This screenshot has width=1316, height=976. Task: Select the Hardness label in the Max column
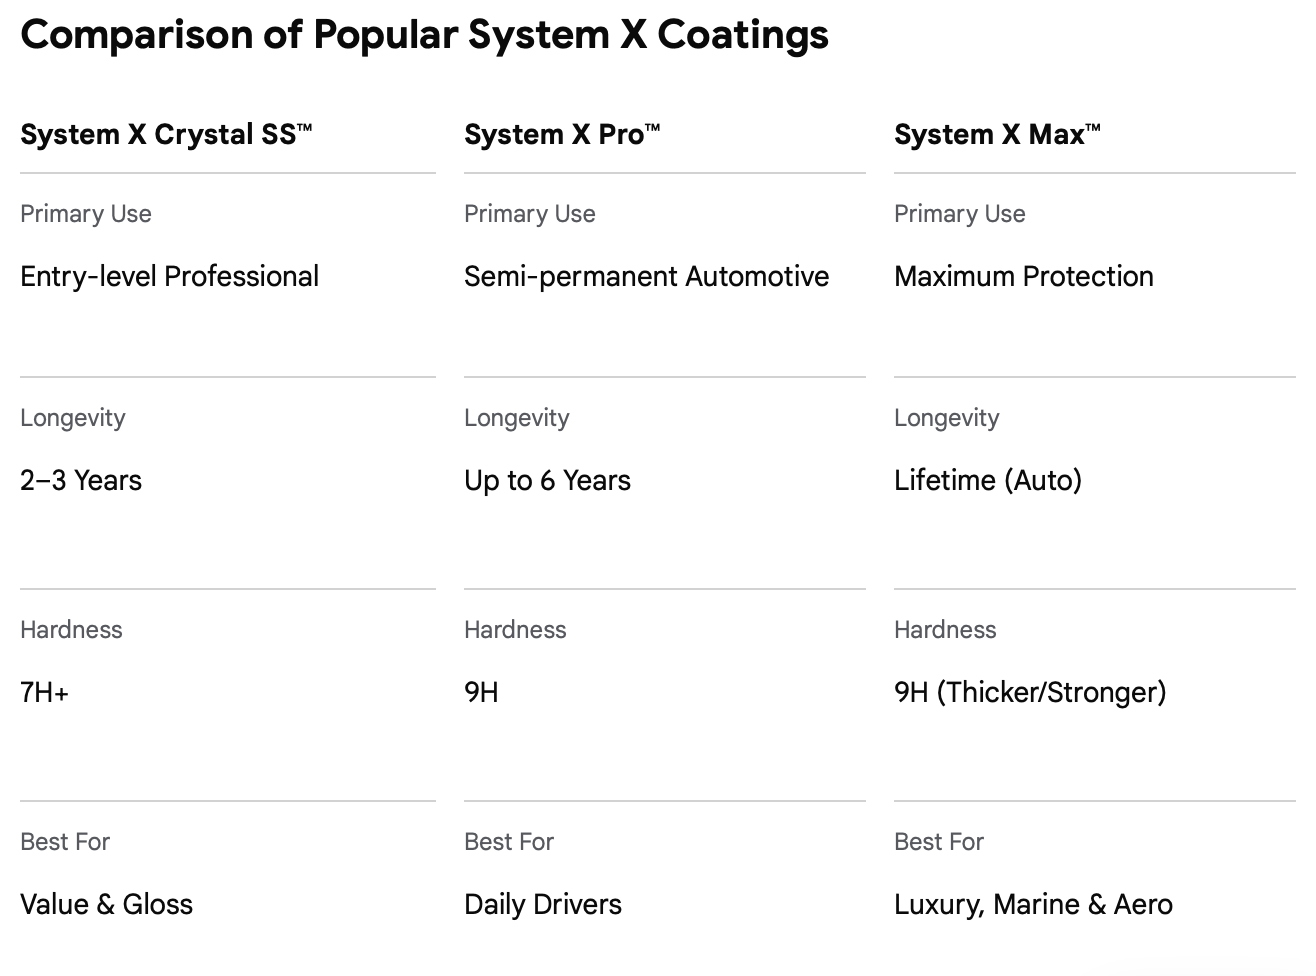coord(945,630)
